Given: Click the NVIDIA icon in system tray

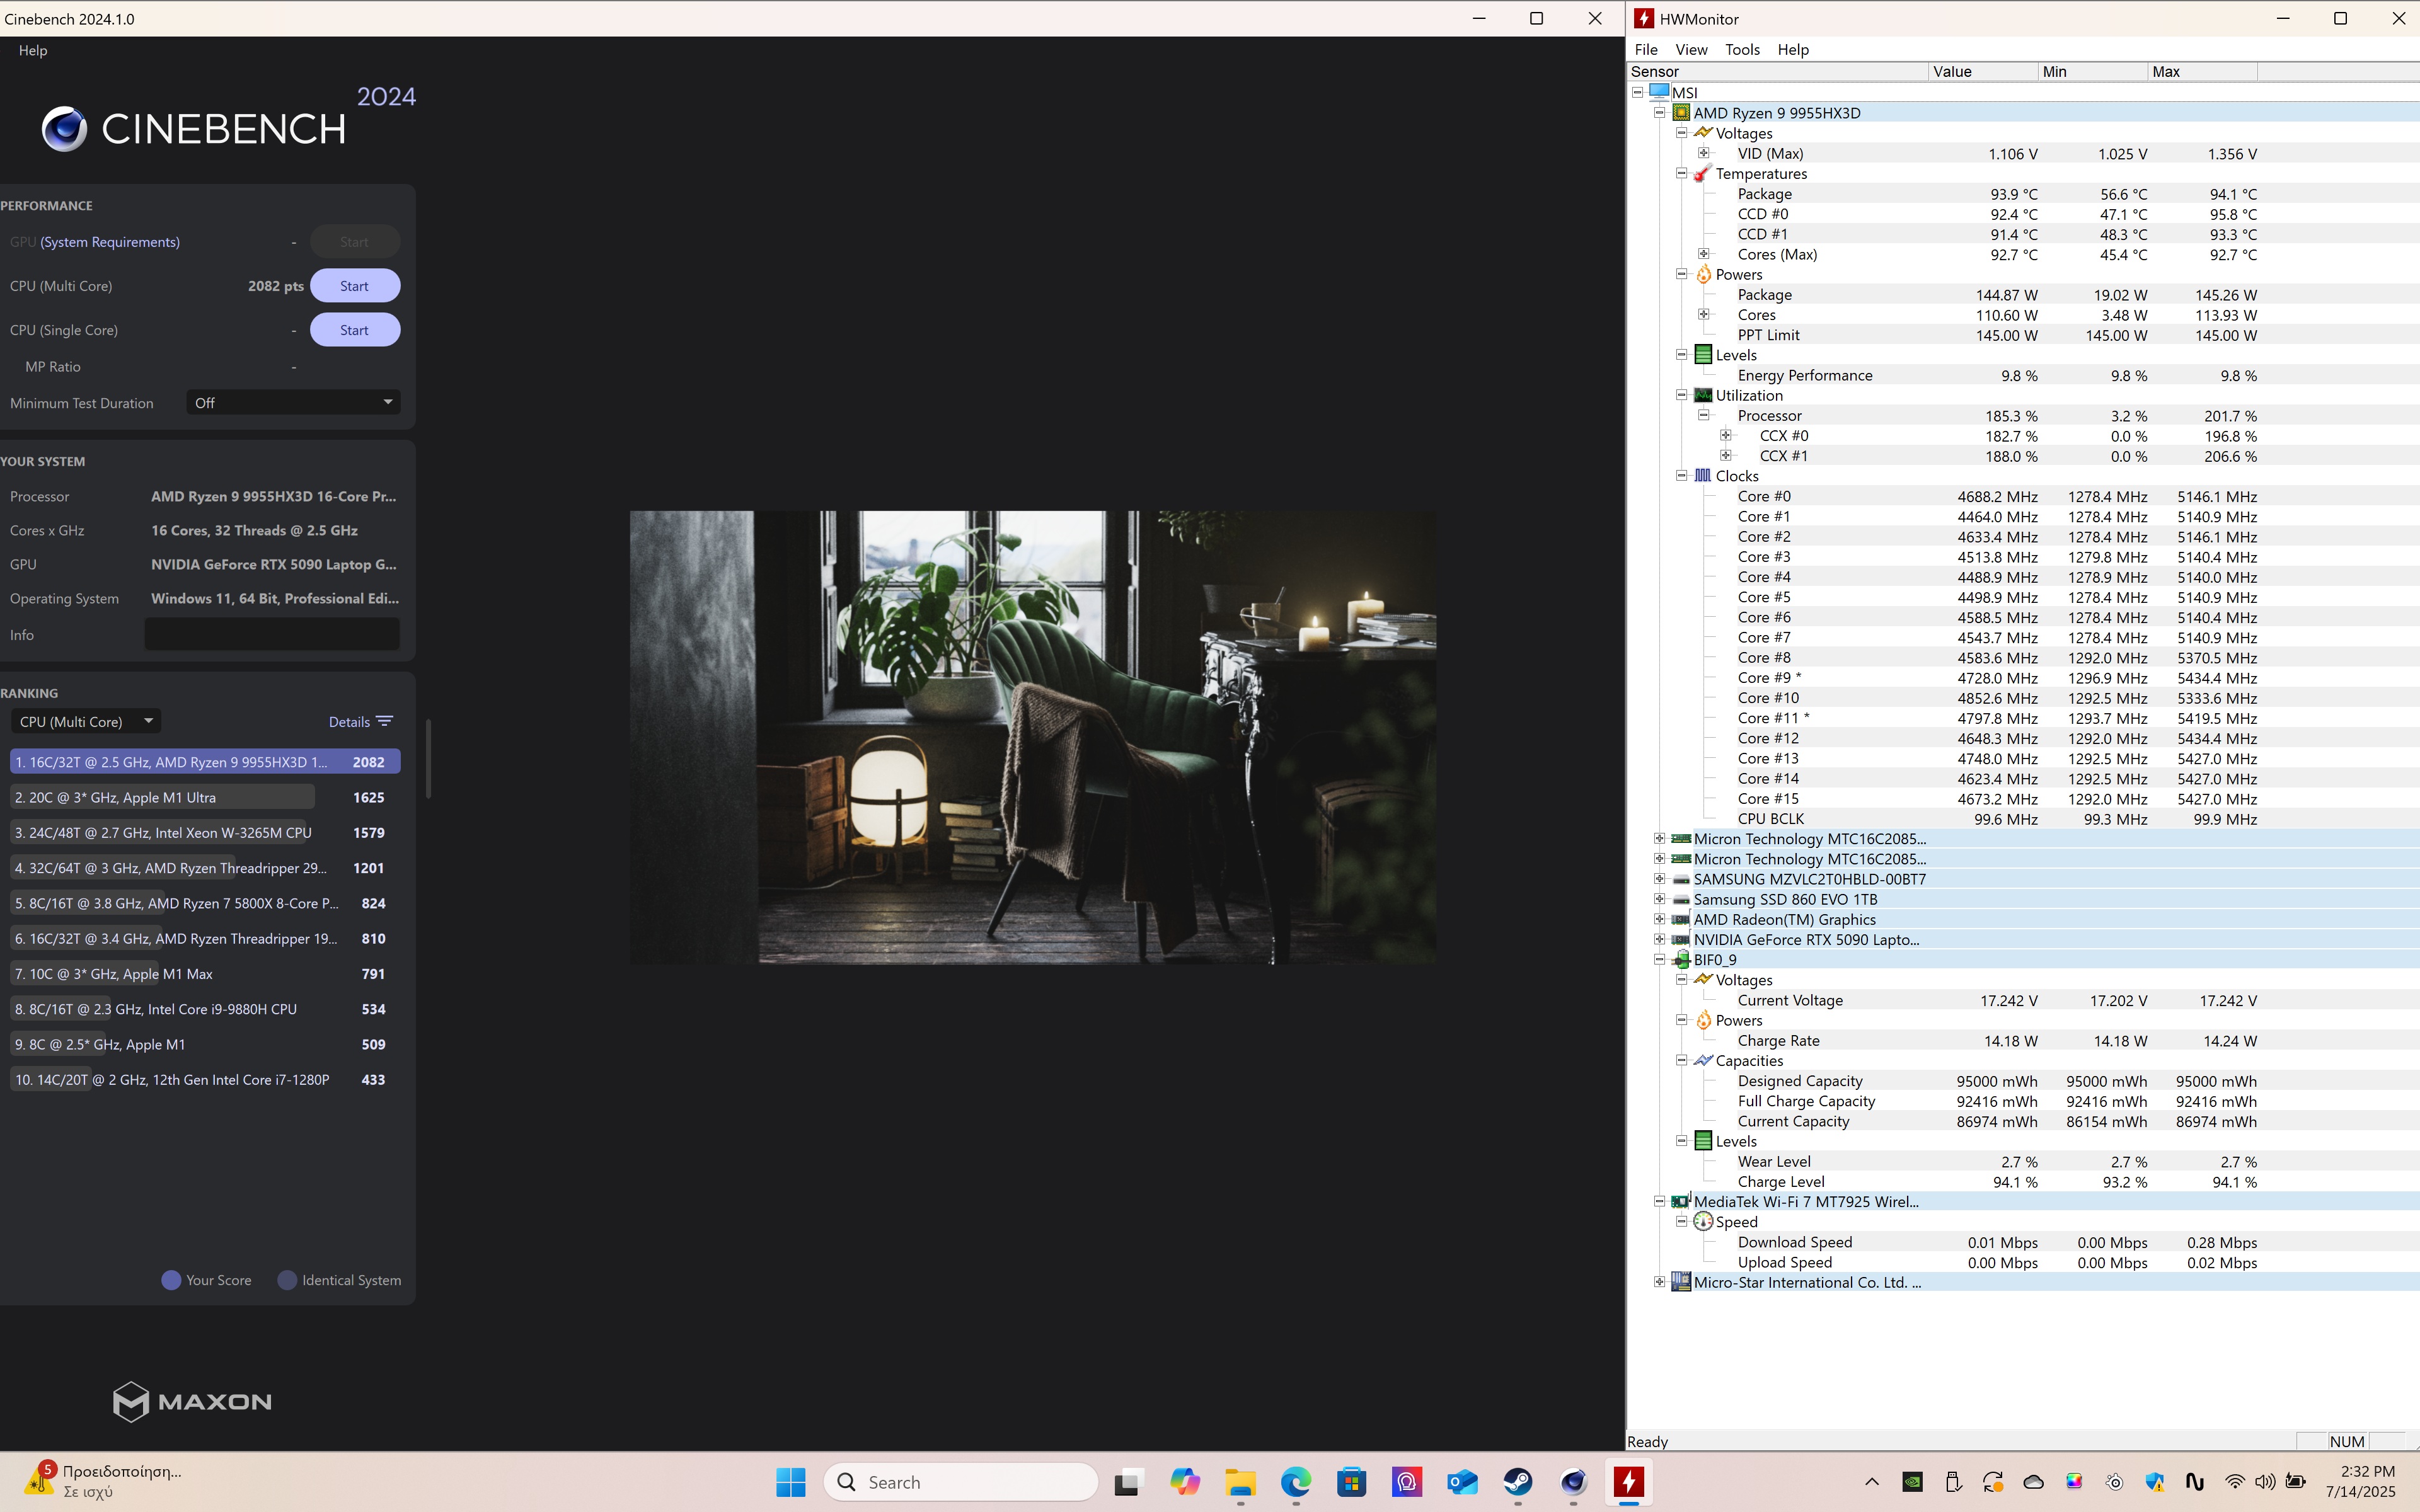Looking at the screenshot, I should point(1912,1482).
